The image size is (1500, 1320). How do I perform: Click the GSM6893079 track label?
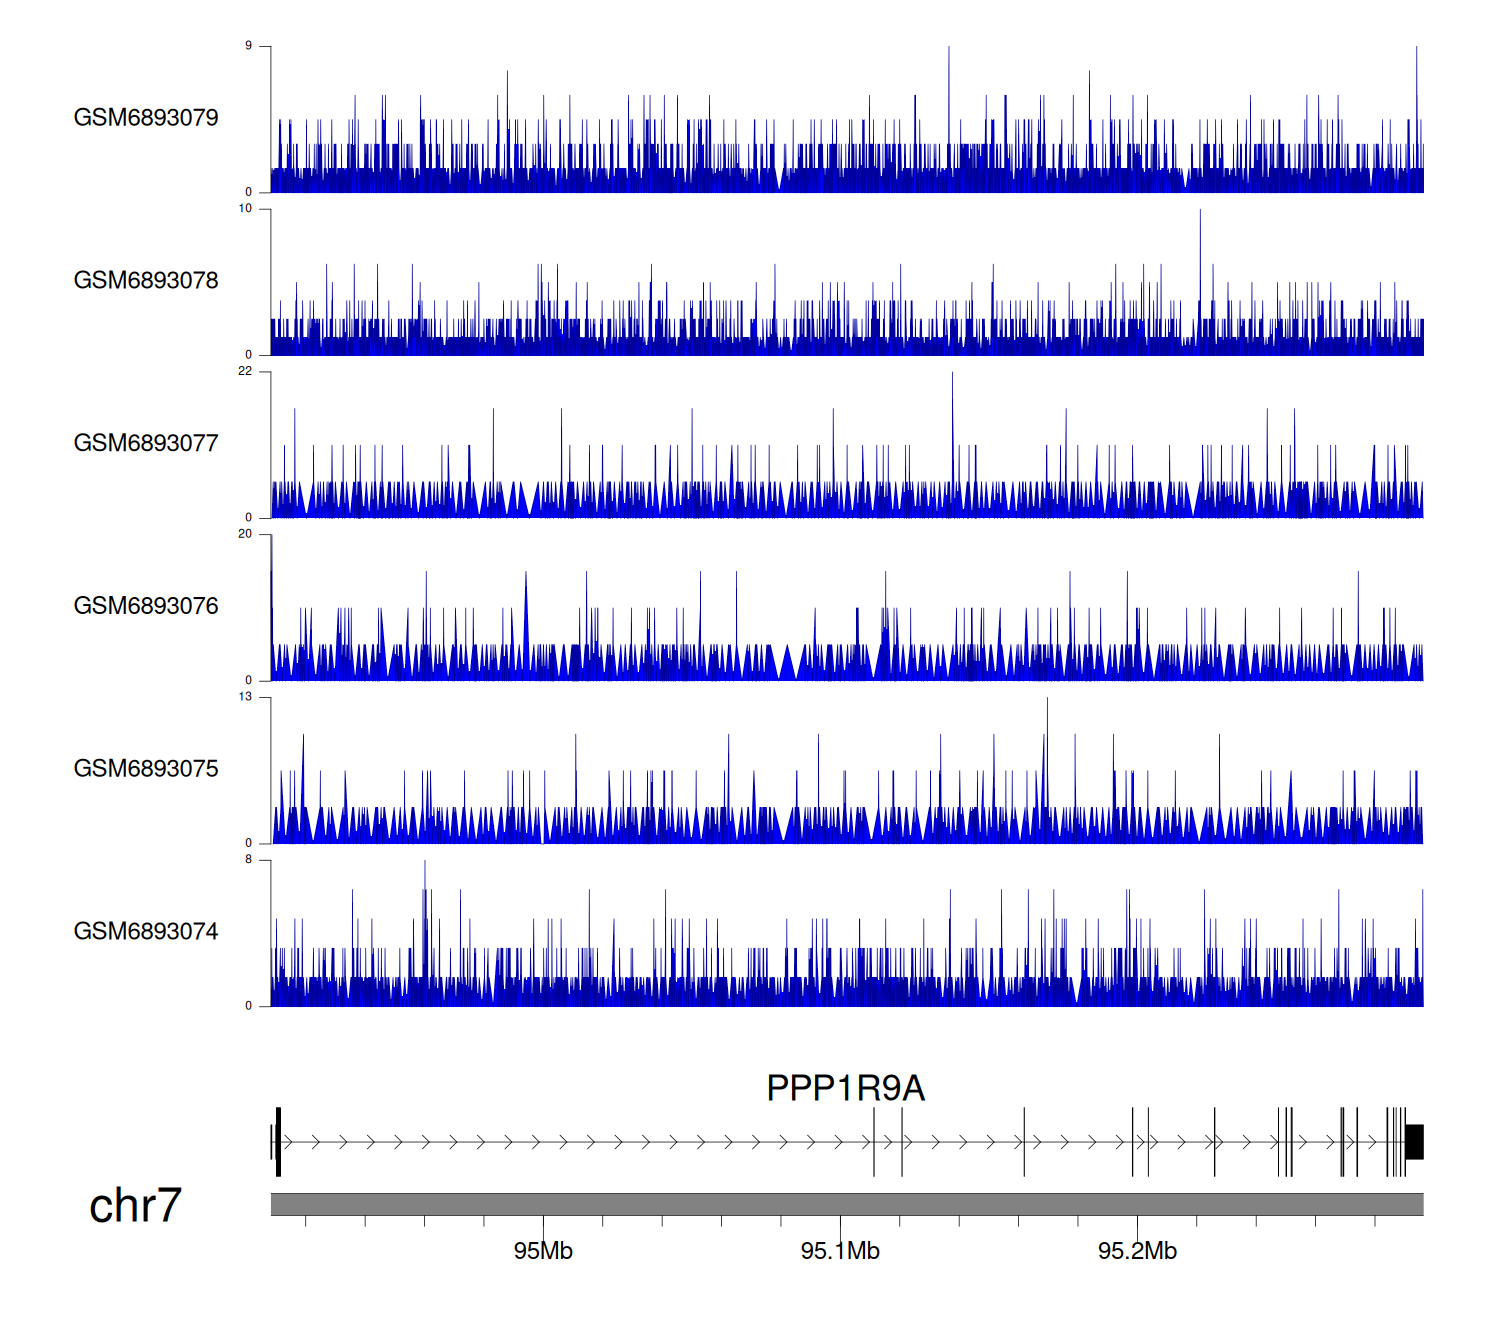(x=146, y=118)
